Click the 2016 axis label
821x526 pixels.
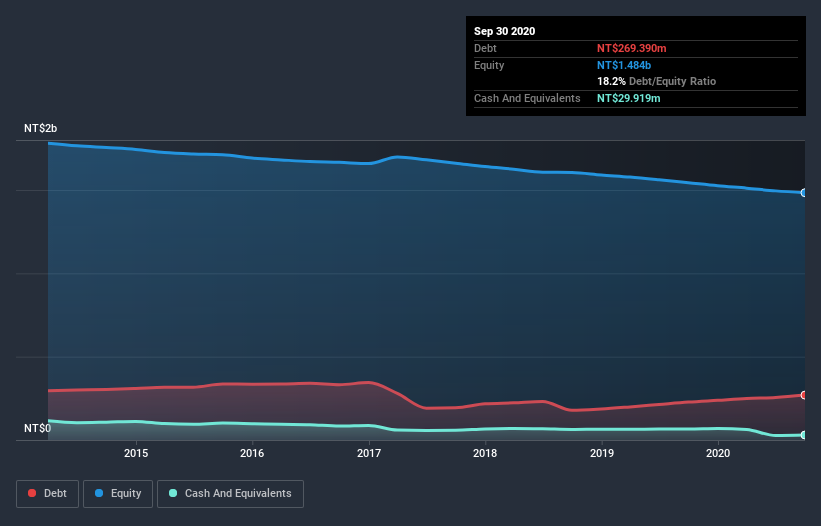pyautogui.click(x=252, y=453)
